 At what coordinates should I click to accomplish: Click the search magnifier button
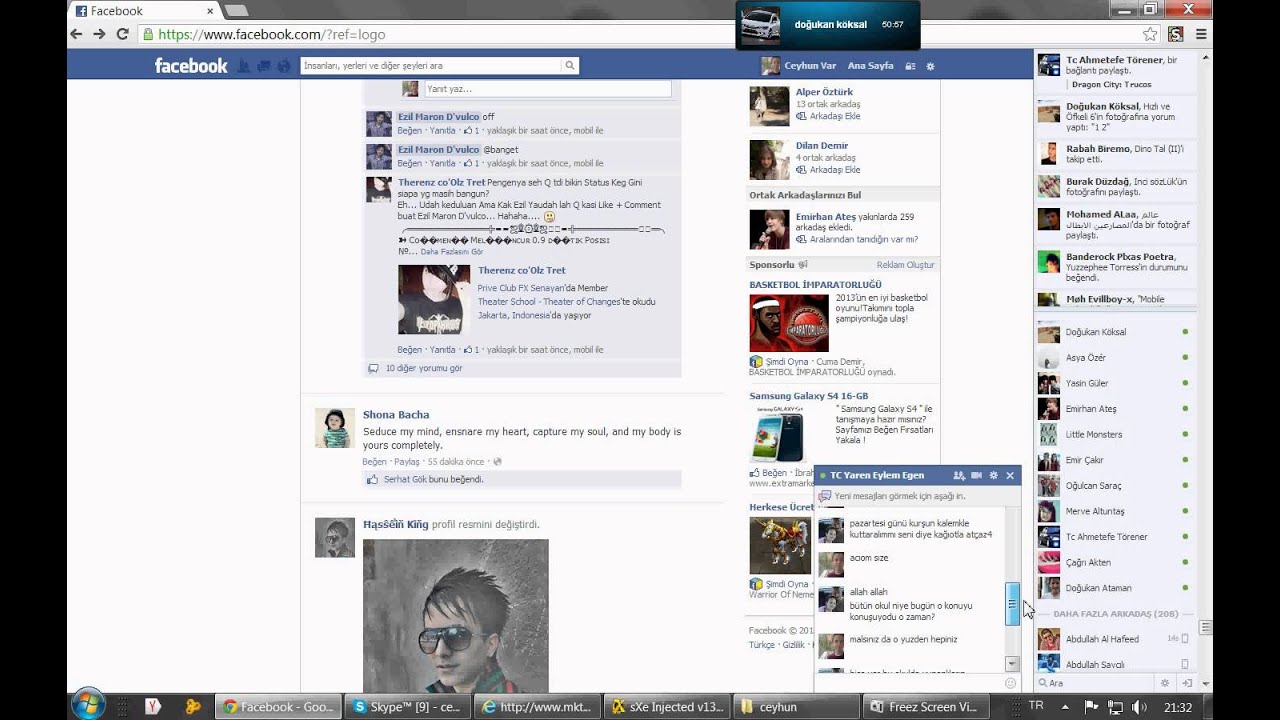pyautogui.click(x=570, y=66)
